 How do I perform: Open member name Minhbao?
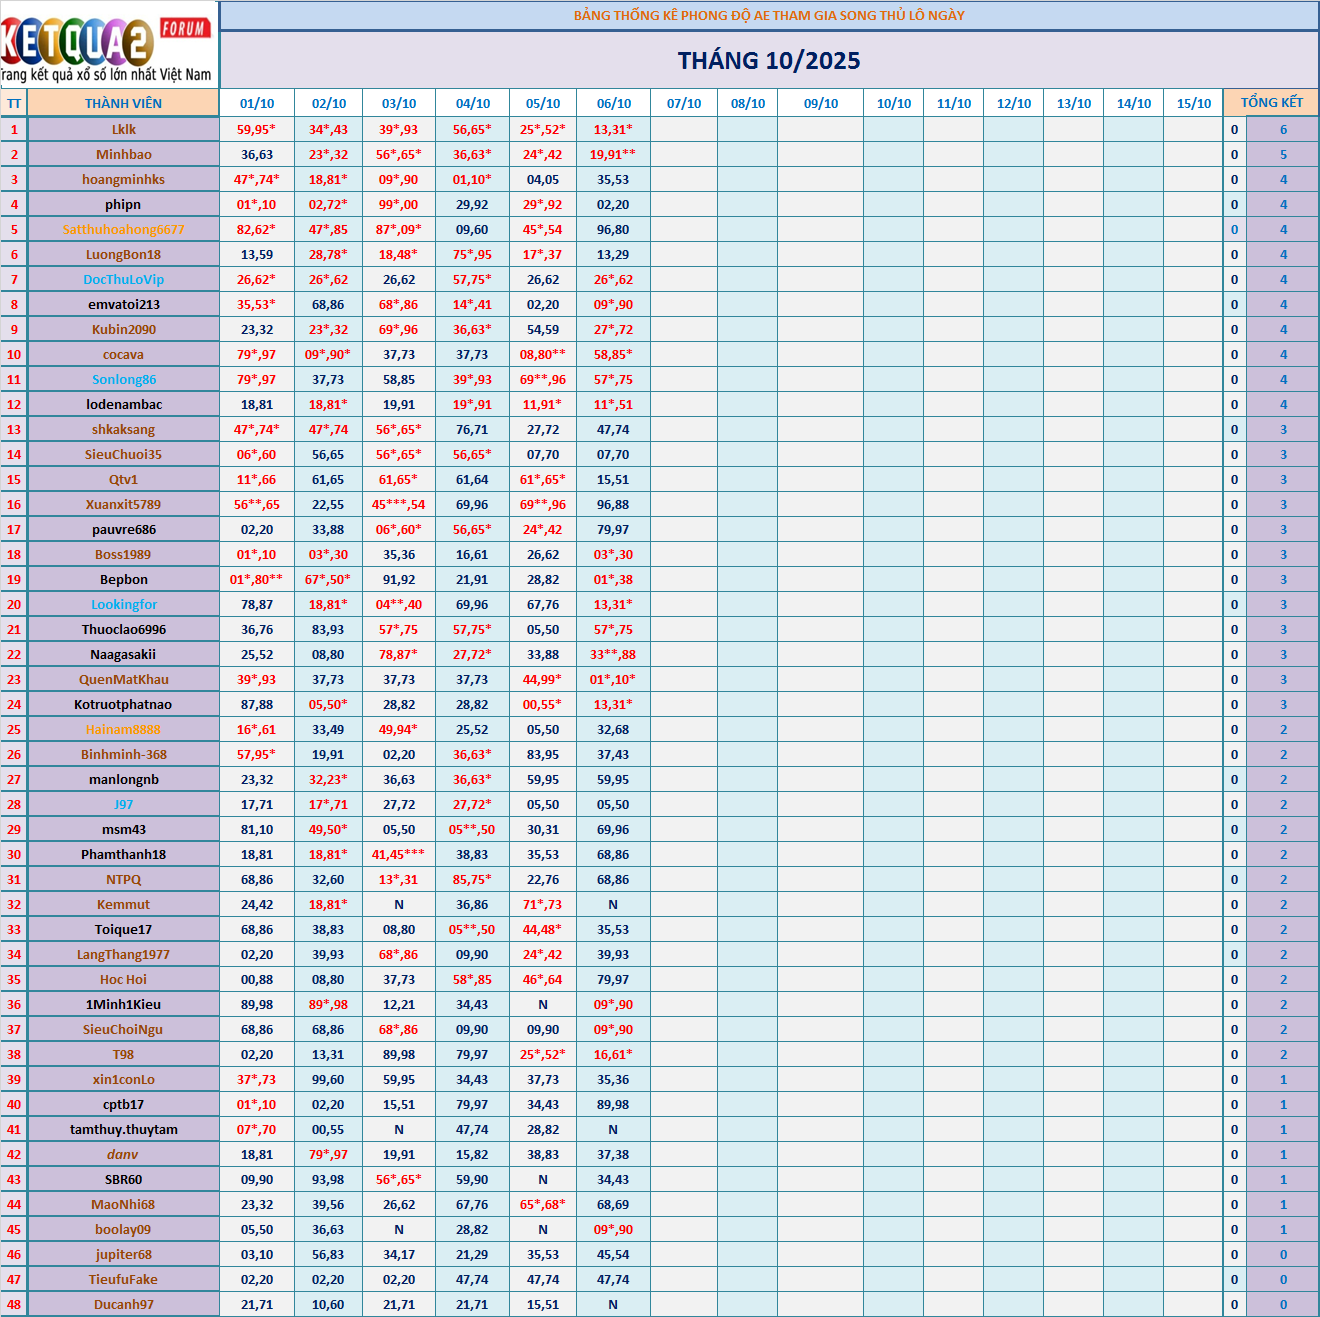coord(123,154)
